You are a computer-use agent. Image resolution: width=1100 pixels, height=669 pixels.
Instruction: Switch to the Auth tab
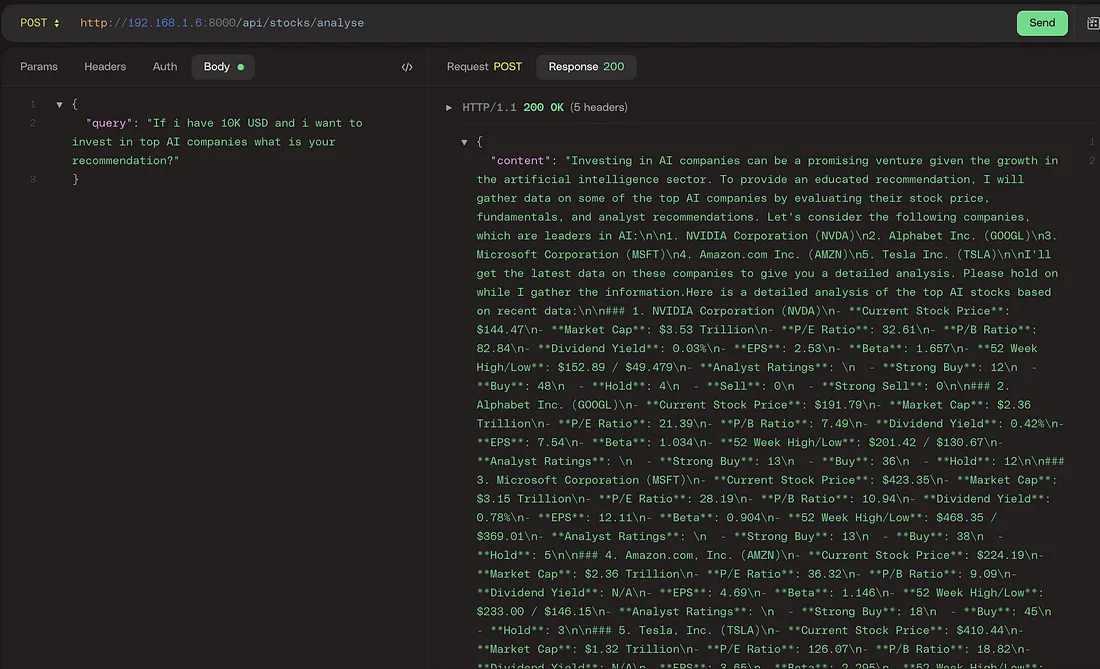(165, 67)
